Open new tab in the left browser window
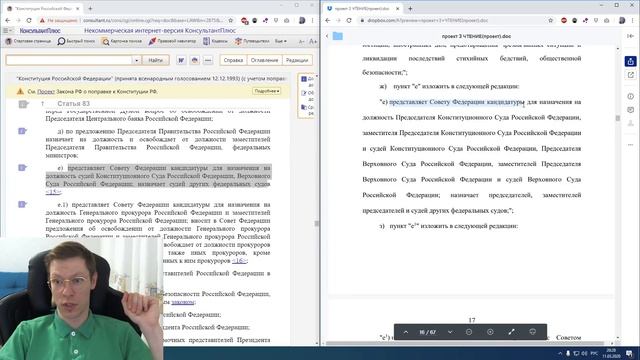 click(90, 8)
